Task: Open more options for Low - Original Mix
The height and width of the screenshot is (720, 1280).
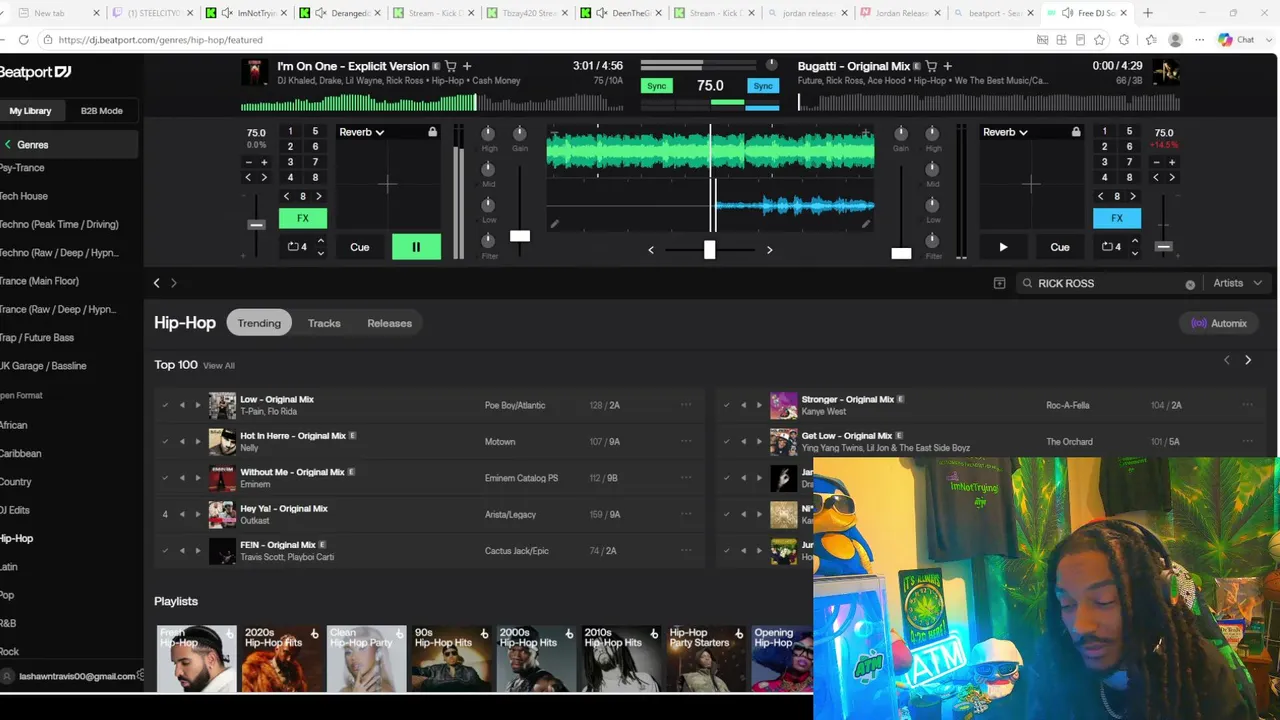Action: tap(686, 405)
